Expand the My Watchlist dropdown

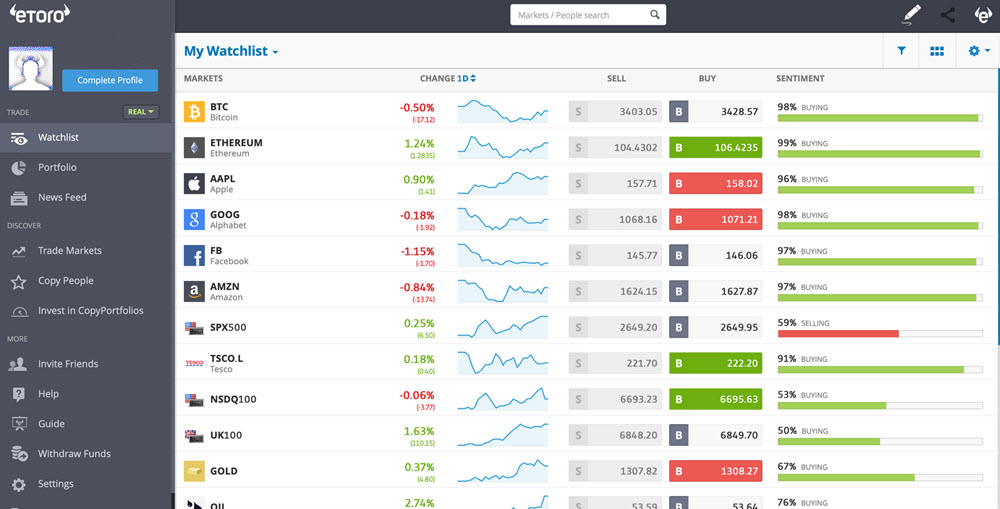tap(231, 51)
